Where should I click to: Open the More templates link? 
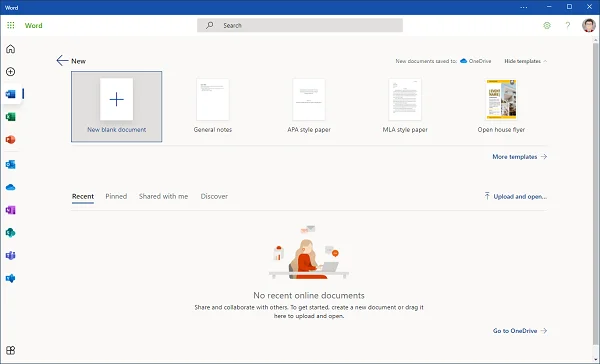coord(520,157)
